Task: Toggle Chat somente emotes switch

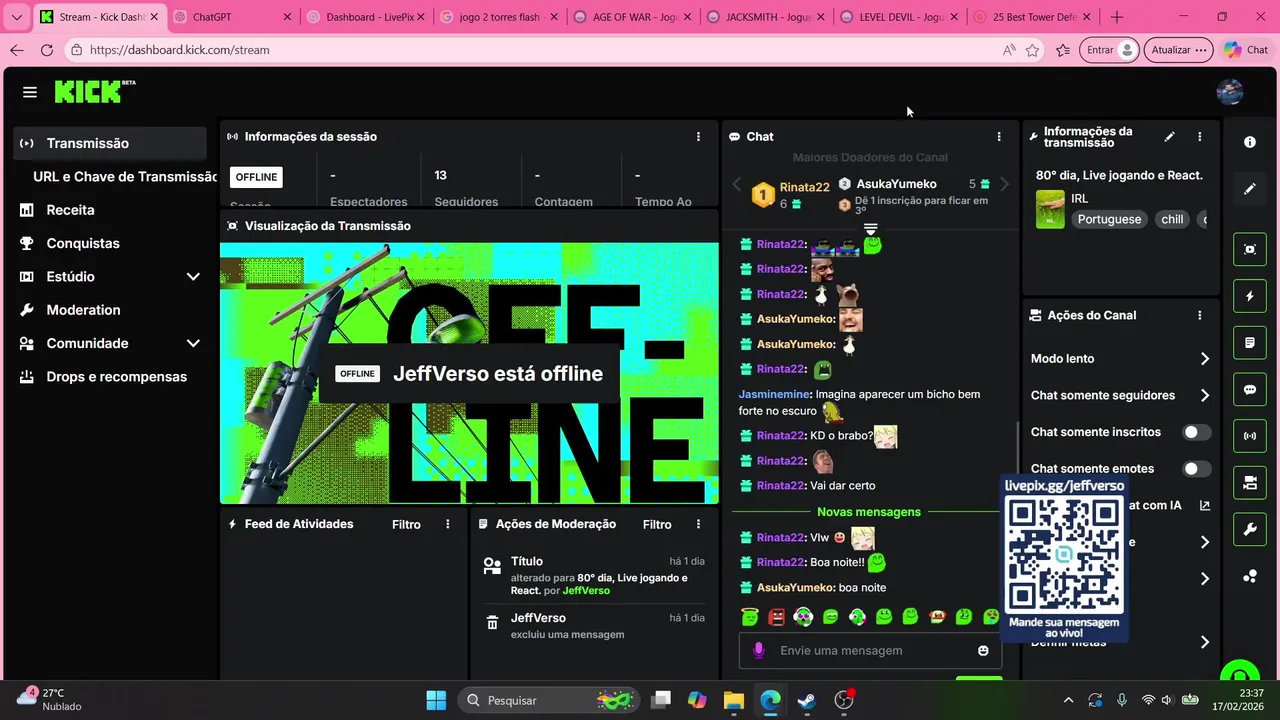Action: (x=1196, y=469)
